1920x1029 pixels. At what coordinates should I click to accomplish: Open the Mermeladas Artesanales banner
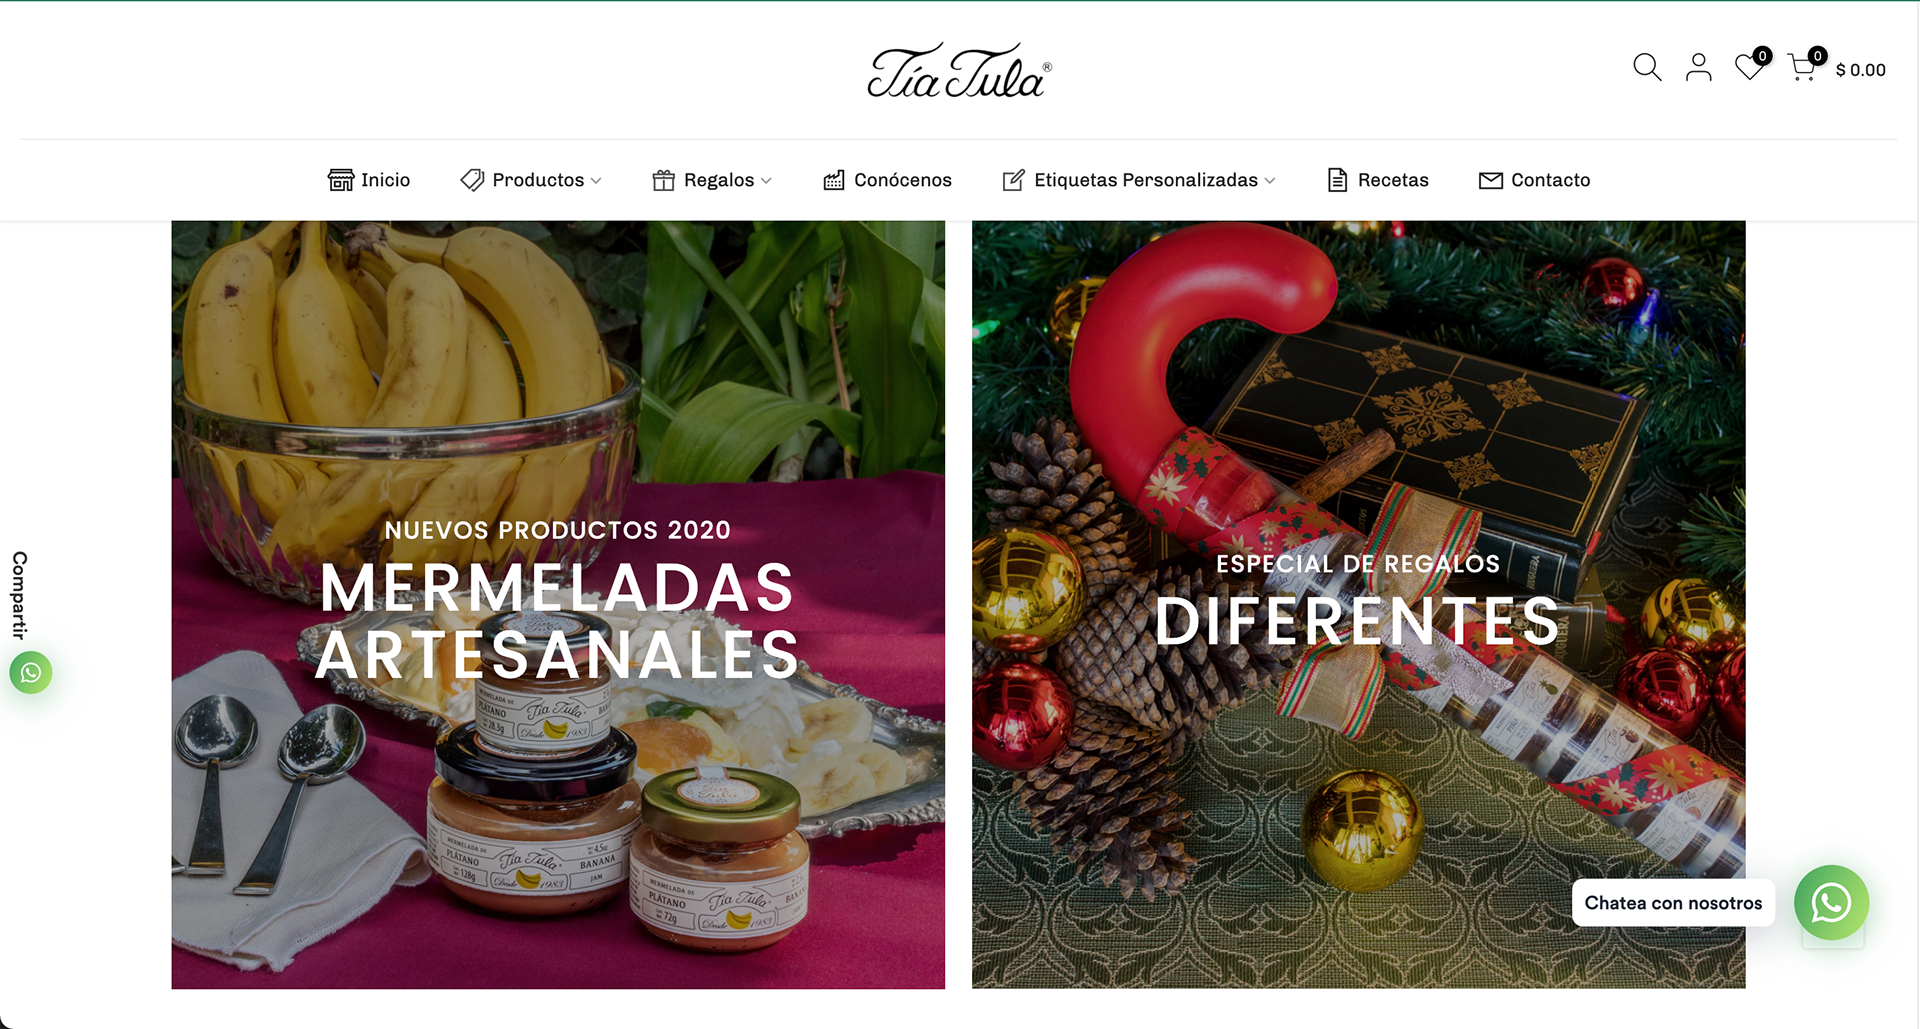point(558,605)
